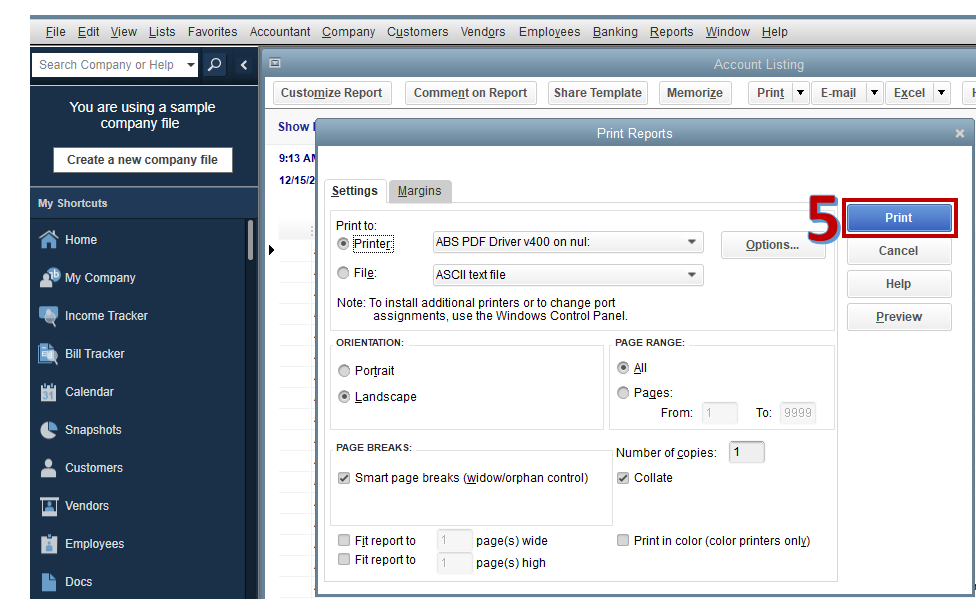This screenshot has width=976, height=613.
Task: Toggle Smart page breaks checkbox
Action: (x=344, y=478)
